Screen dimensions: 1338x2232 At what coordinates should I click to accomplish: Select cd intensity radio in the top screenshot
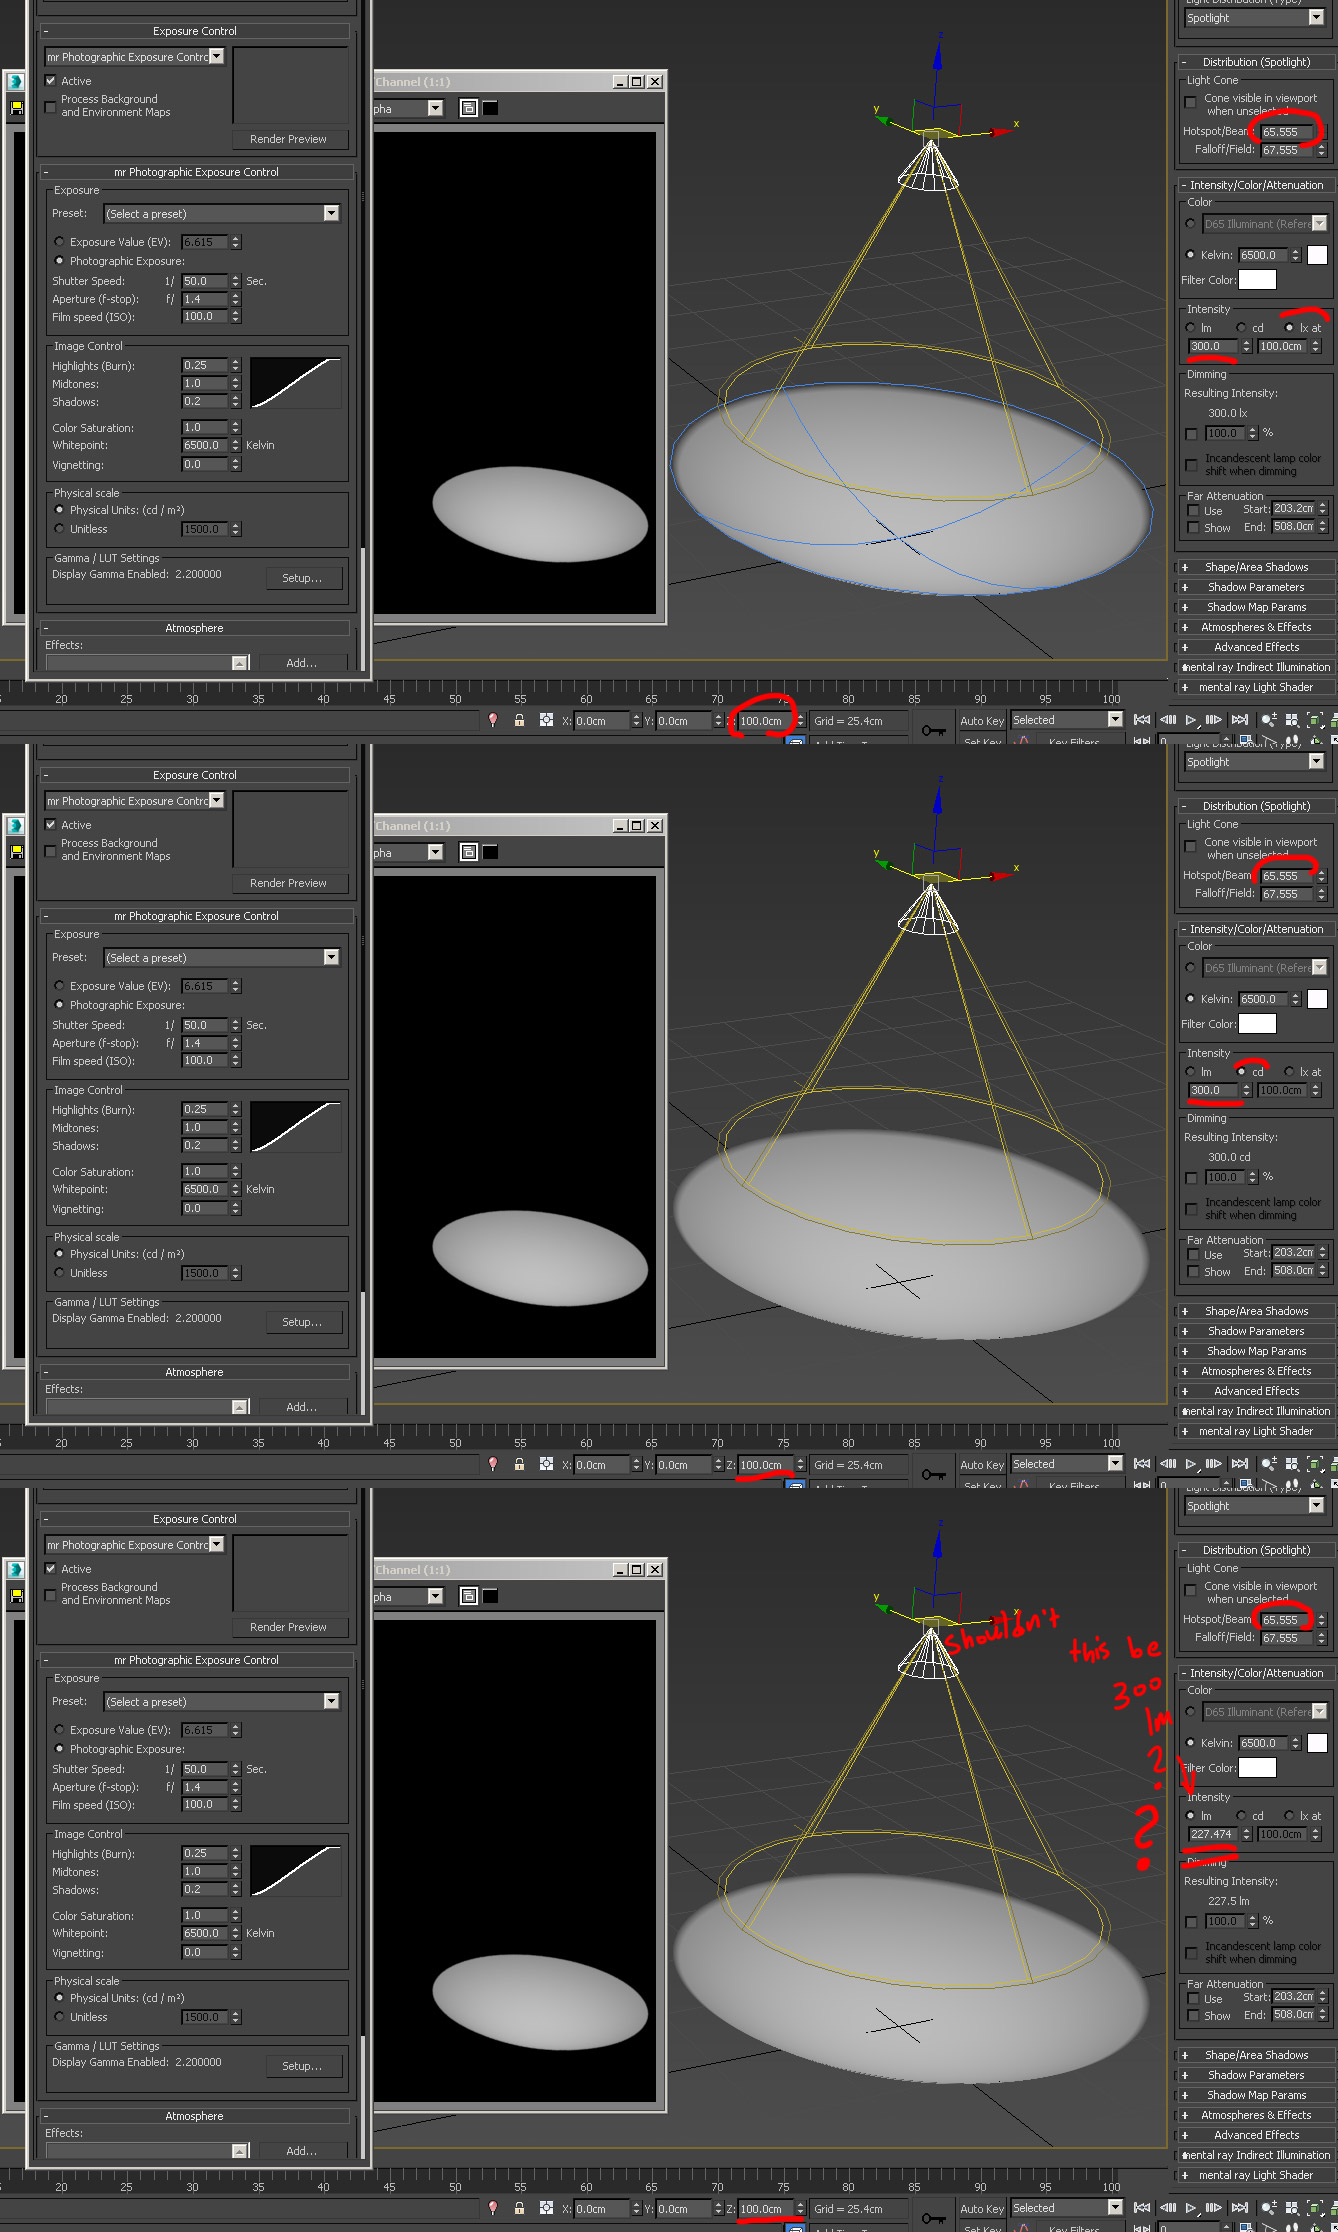pos(1241,328)
